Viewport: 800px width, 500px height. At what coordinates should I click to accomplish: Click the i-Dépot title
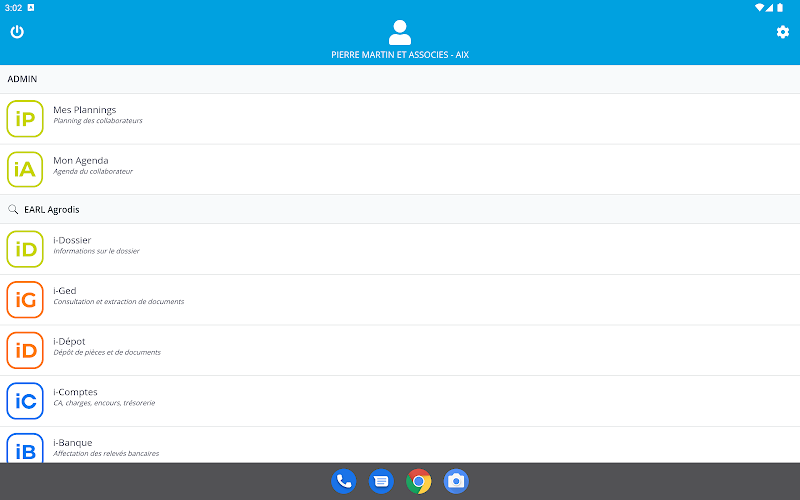(x=69, y=341)
